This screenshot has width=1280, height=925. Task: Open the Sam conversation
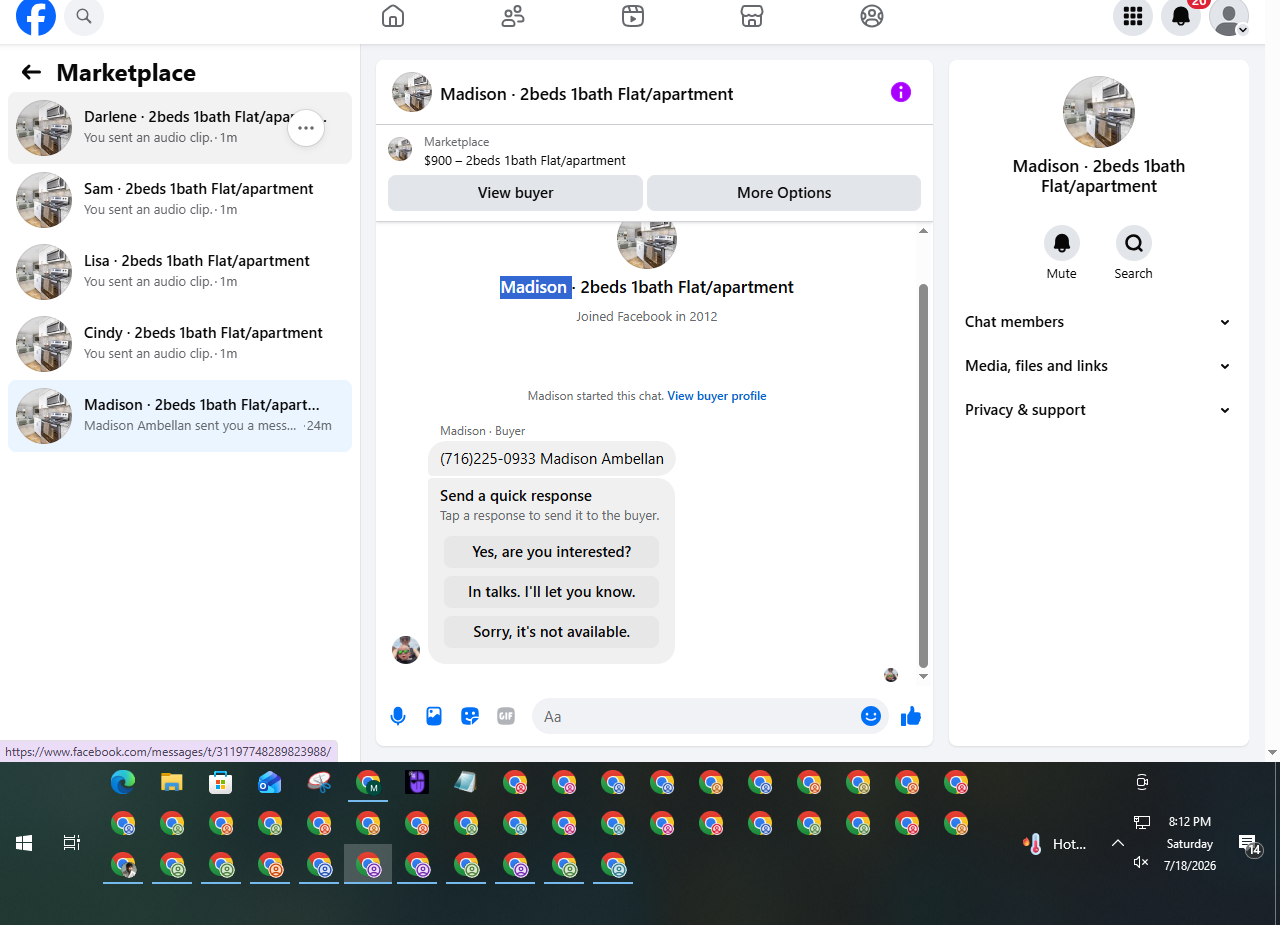(180, 200)
